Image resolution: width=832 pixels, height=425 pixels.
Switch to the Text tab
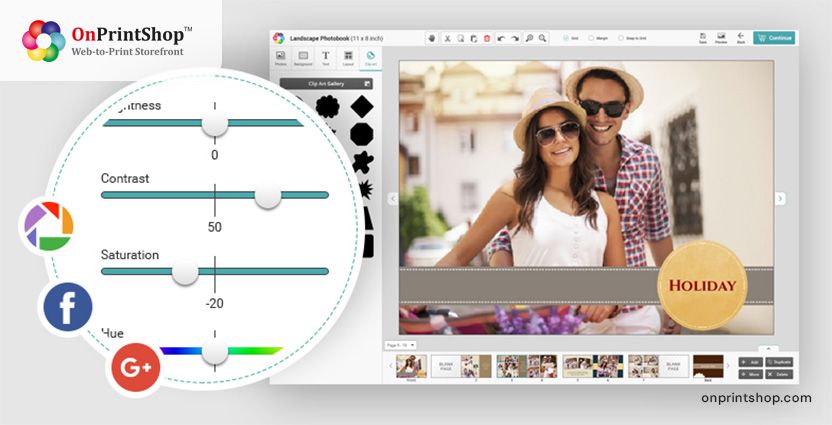[x=325, y=57]
